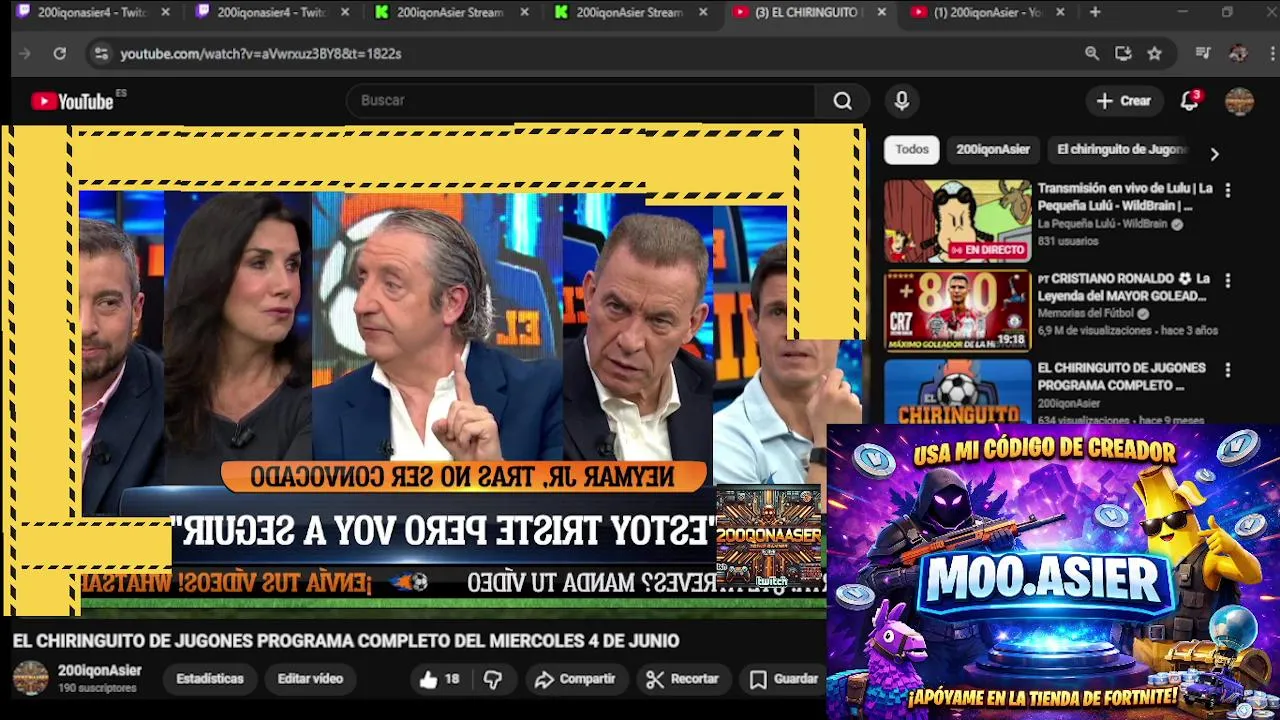The width and height of the screenshot is (1280, 720).
Task: Open options for CRISTIANO RONALDO video
Action: (1228, 280)
